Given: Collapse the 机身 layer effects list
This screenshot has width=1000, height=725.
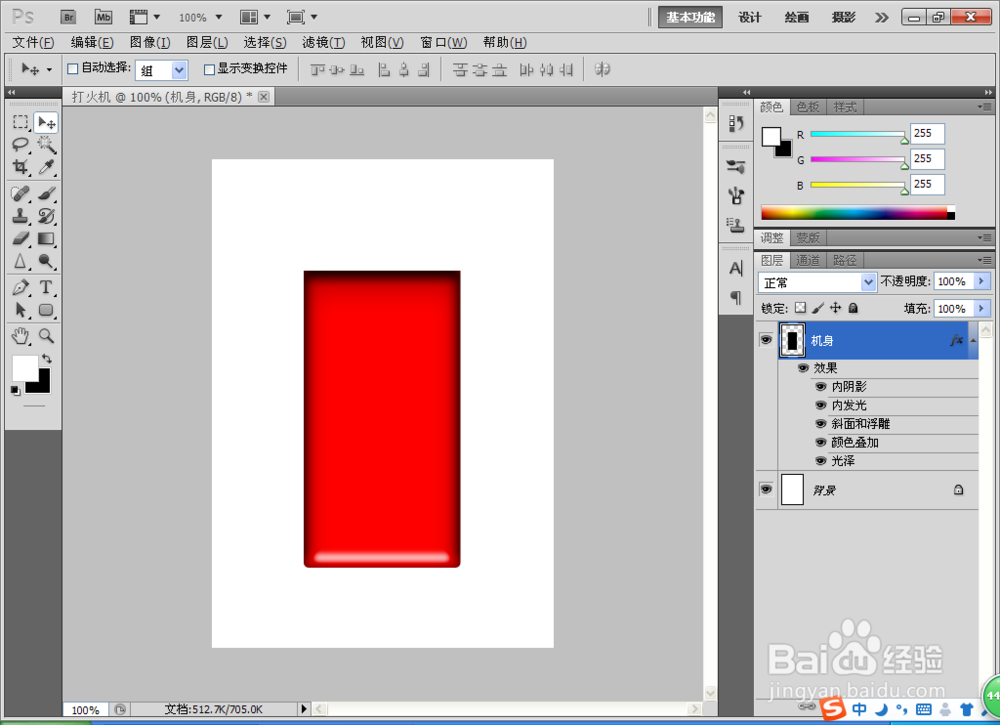Looking at the screenshot, I should tap(973, 341).
